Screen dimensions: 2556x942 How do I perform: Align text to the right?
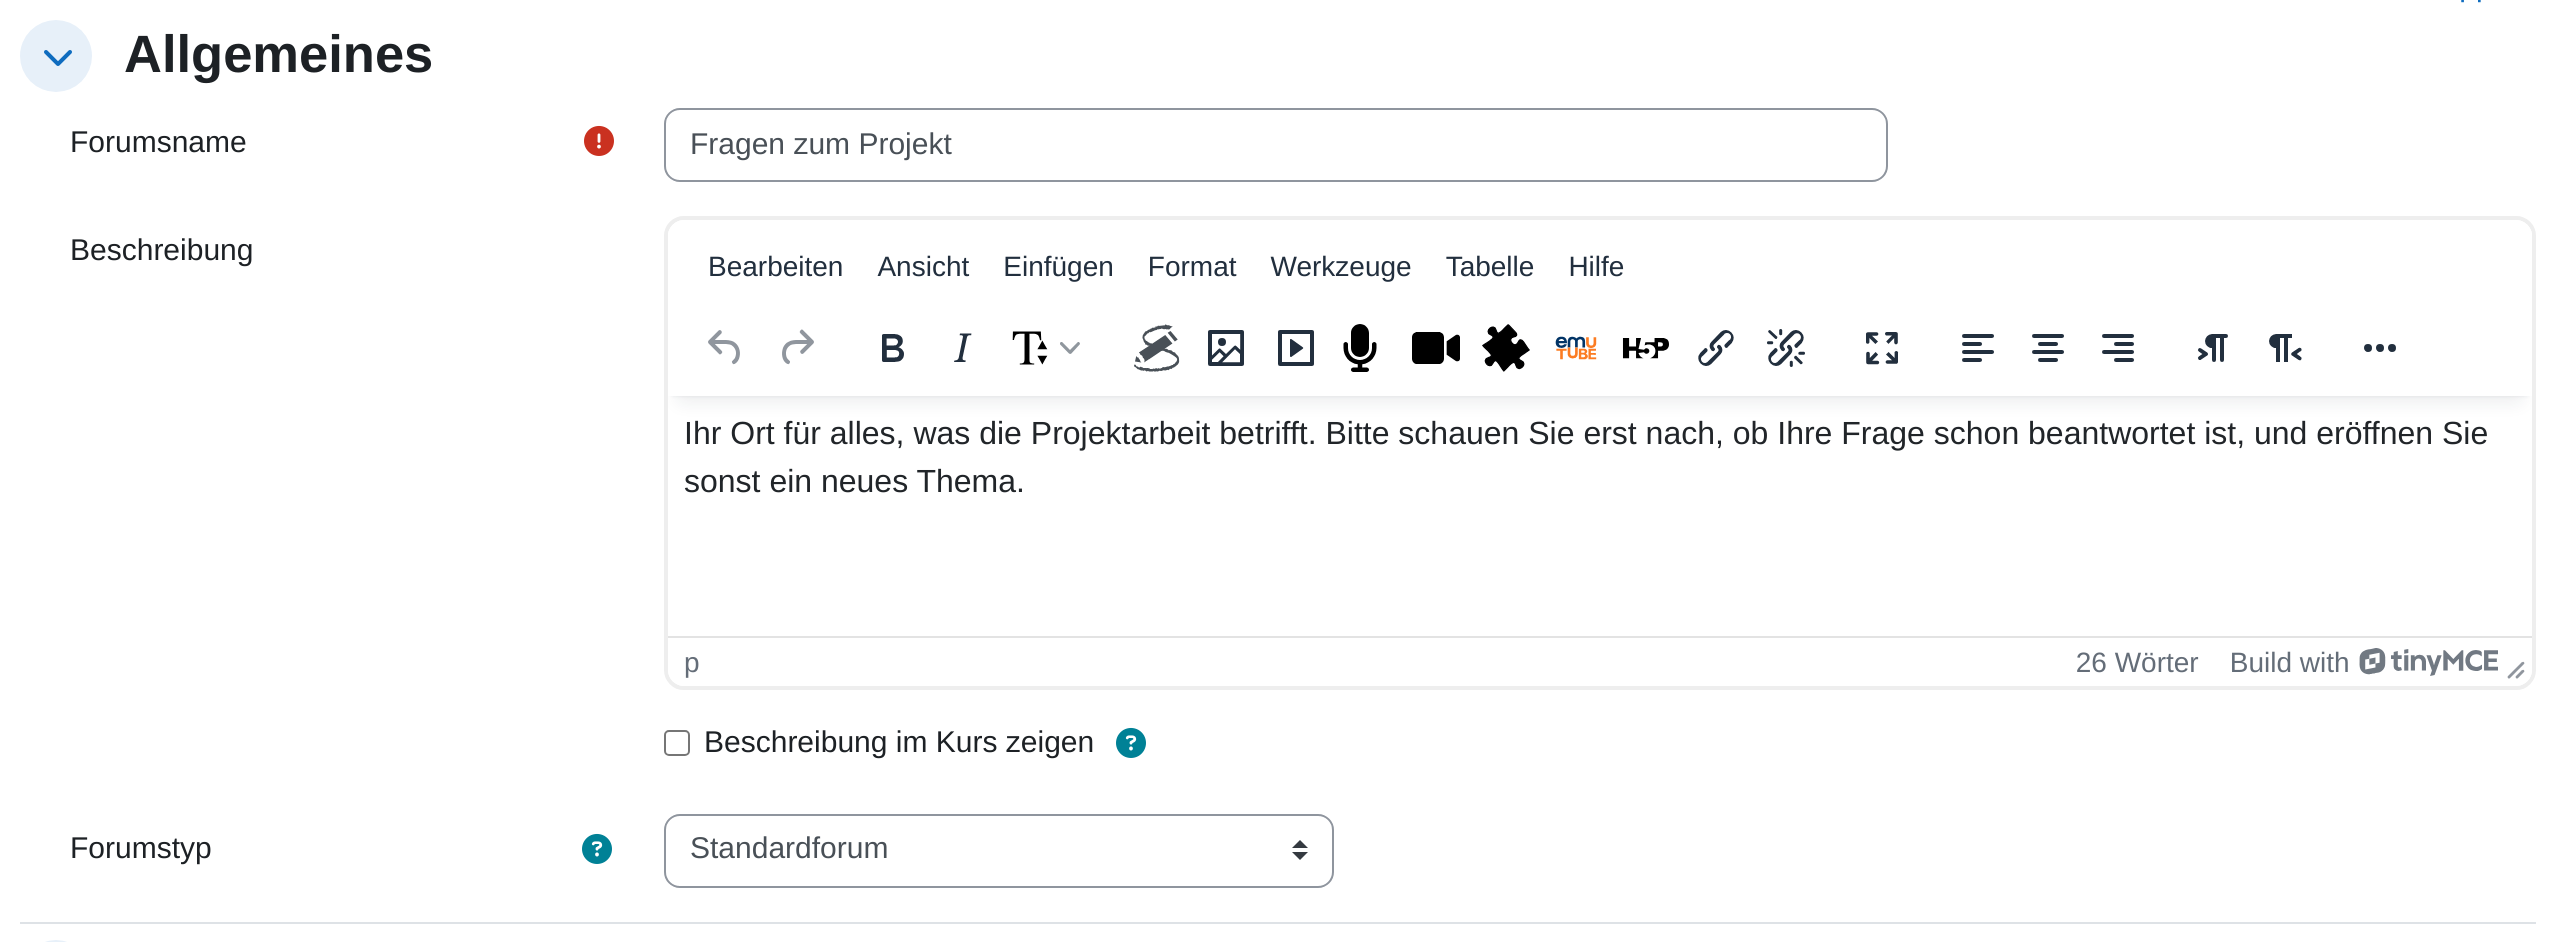click(2118, 348)
